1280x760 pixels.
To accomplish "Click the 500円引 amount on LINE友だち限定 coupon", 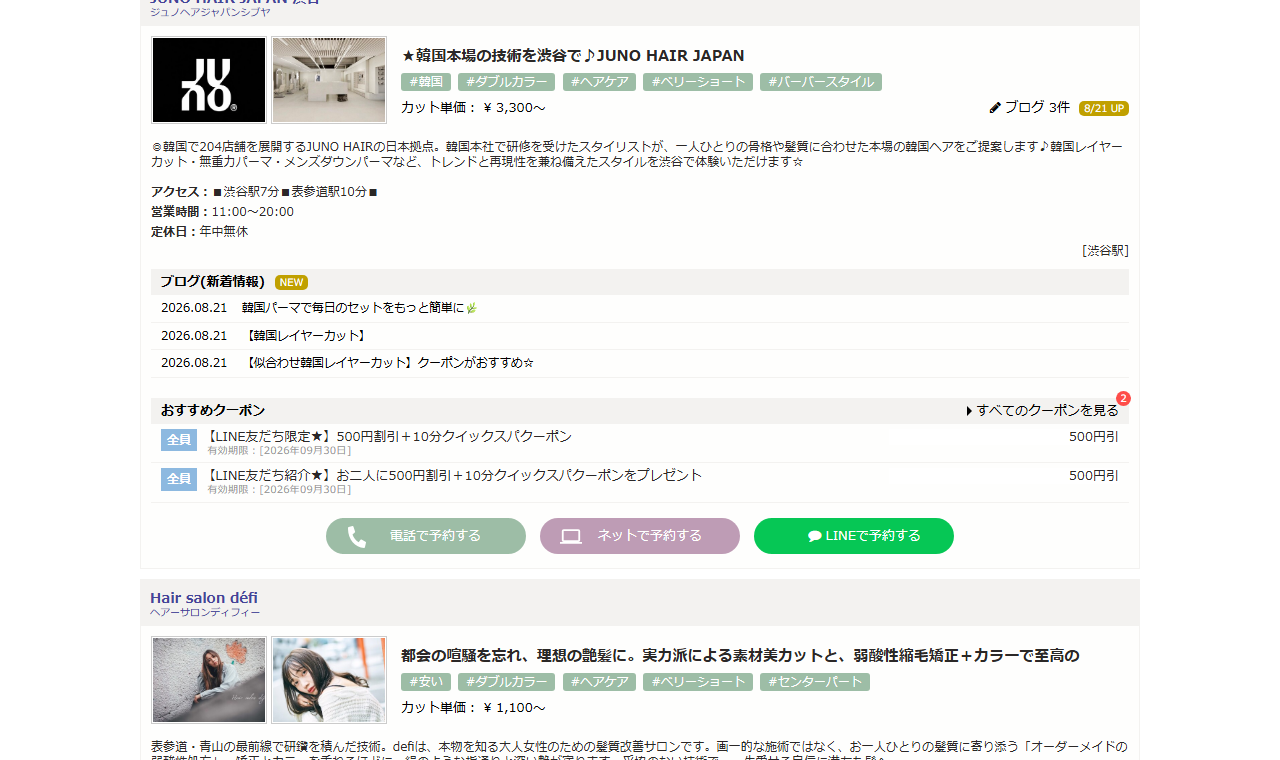I will pyautogui.click(x=1094, y=436).
